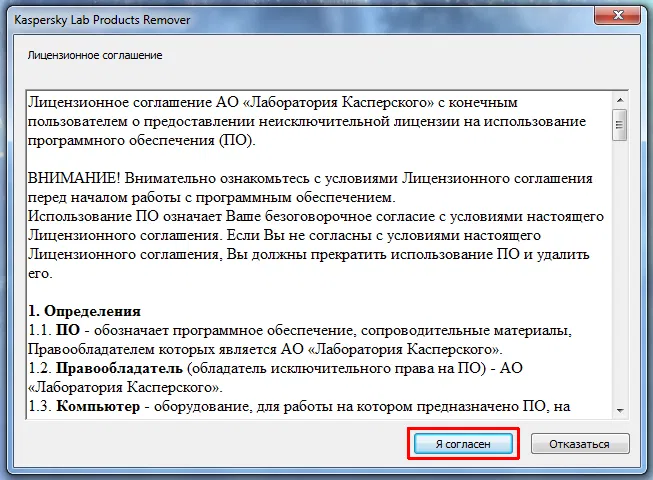Click the scrollbar down arrow in license text

click(620, 410)
